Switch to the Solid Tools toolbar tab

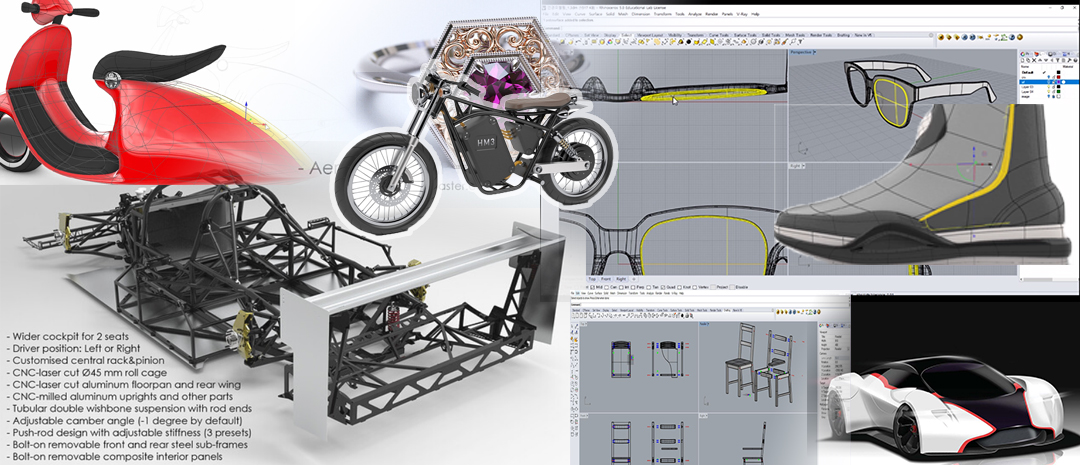(x=771, y=35)
